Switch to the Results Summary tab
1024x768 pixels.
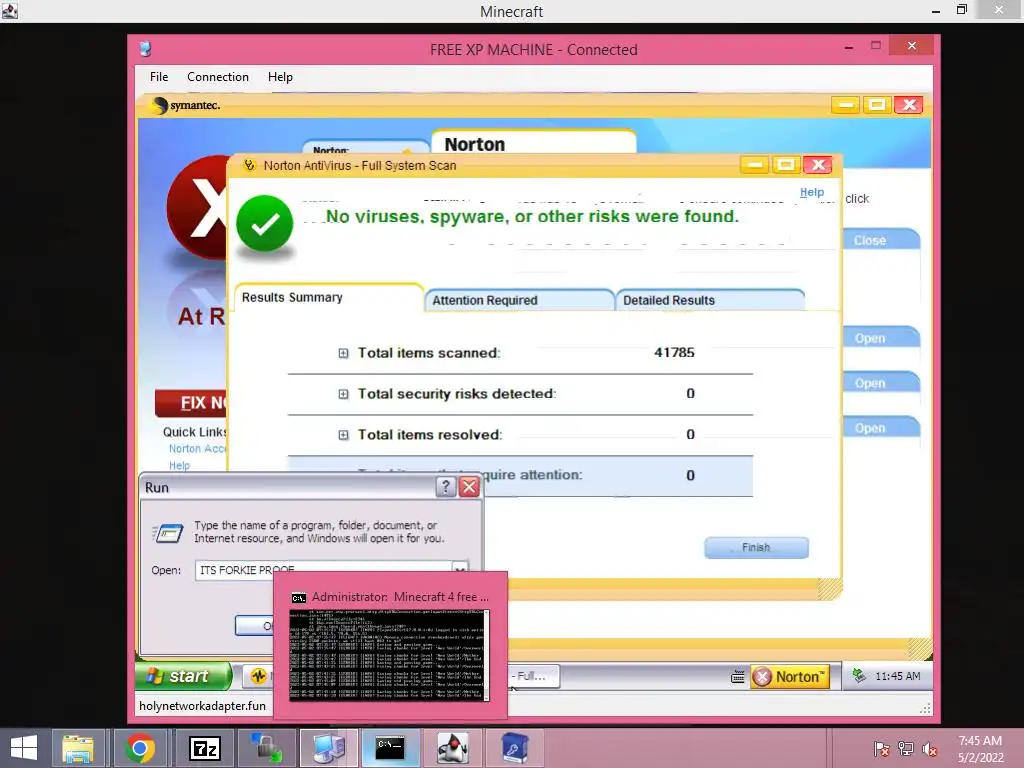(x=328, y=298)
